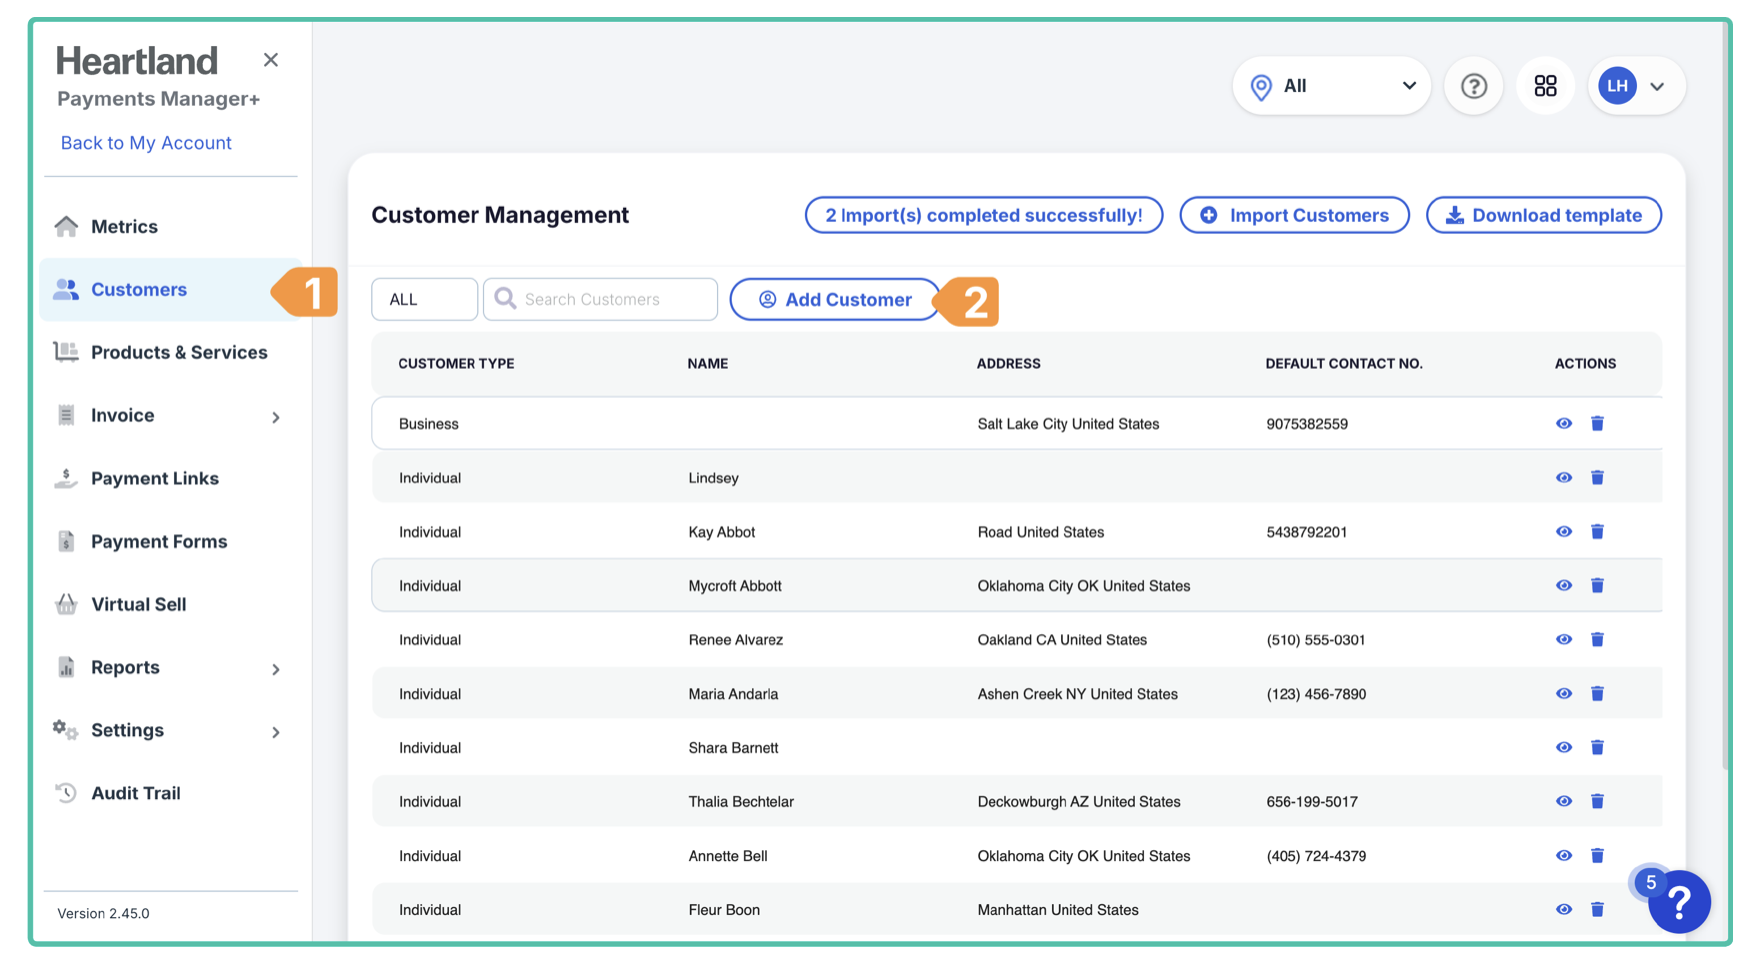Click eye icon for Maria Andarla
Viewport: 1758px width, 960px height.
coord(1564,694)
